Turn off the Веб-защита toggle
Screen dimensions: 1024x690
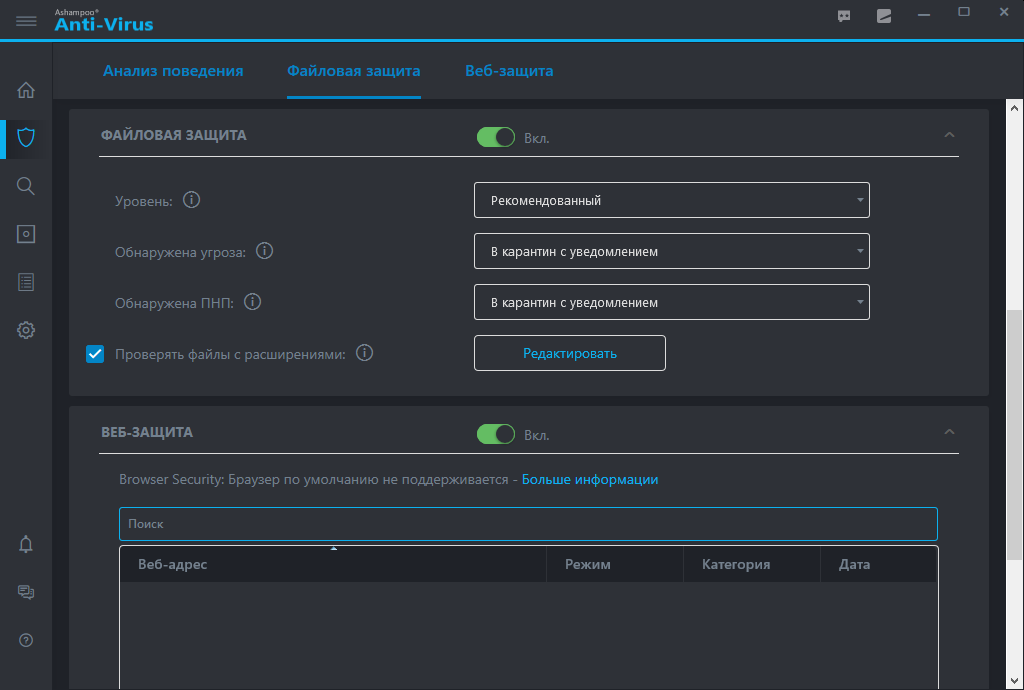[496, 434]
